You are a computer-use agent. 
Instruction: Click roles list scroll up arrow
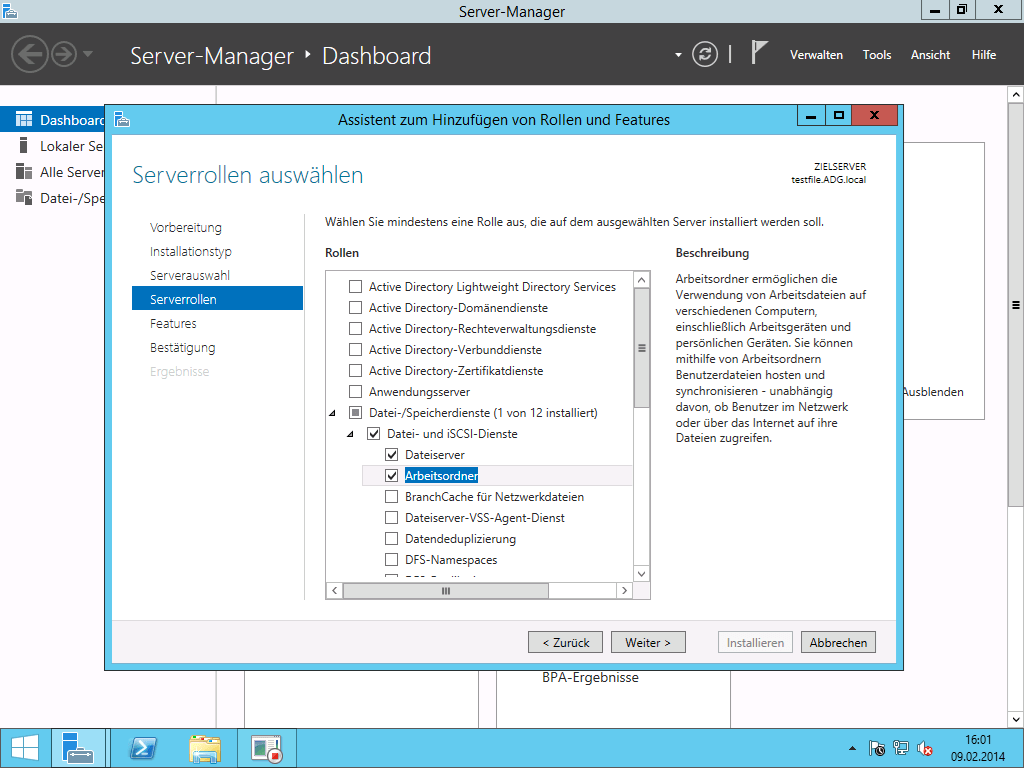(641, 280)
